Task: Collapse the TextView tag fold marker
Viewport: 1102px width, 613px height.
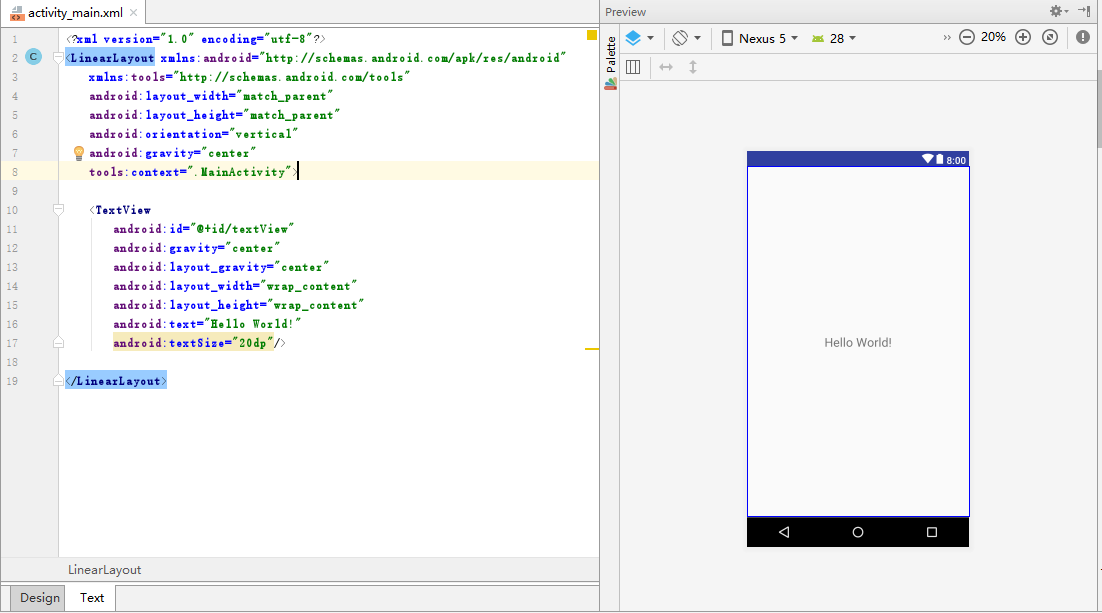Action: coord(58,210)
